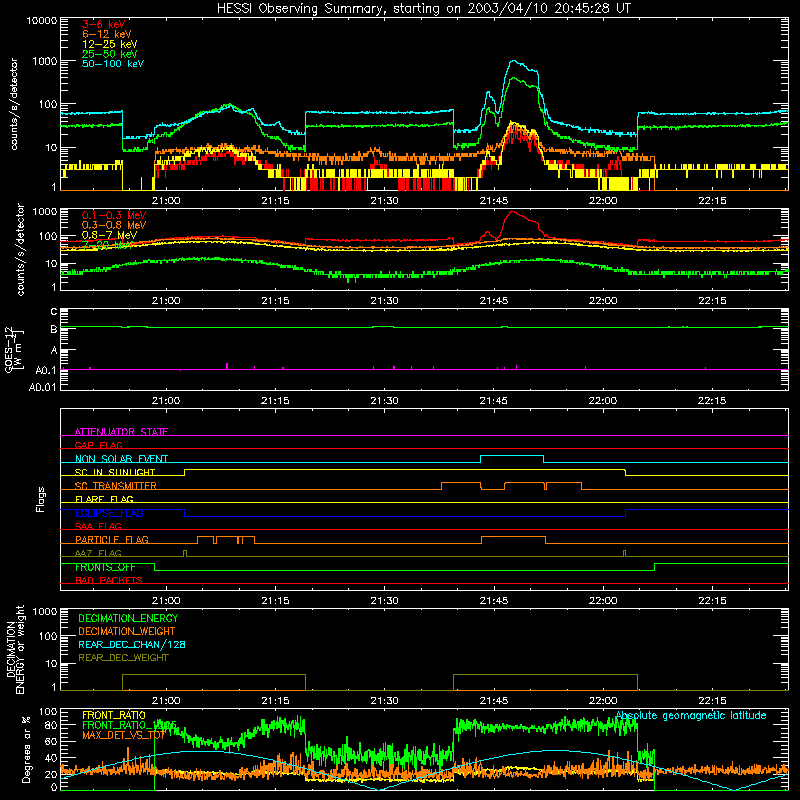Click the C level label on GOES plot
800x800 pixels.
click(54, 312)
